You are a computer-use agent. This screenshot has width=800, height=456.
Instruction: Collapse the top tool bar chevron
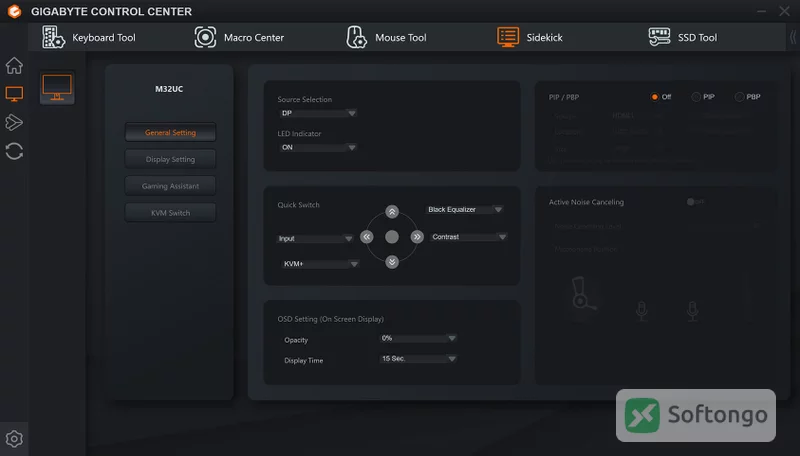click(x=792, y=37)
